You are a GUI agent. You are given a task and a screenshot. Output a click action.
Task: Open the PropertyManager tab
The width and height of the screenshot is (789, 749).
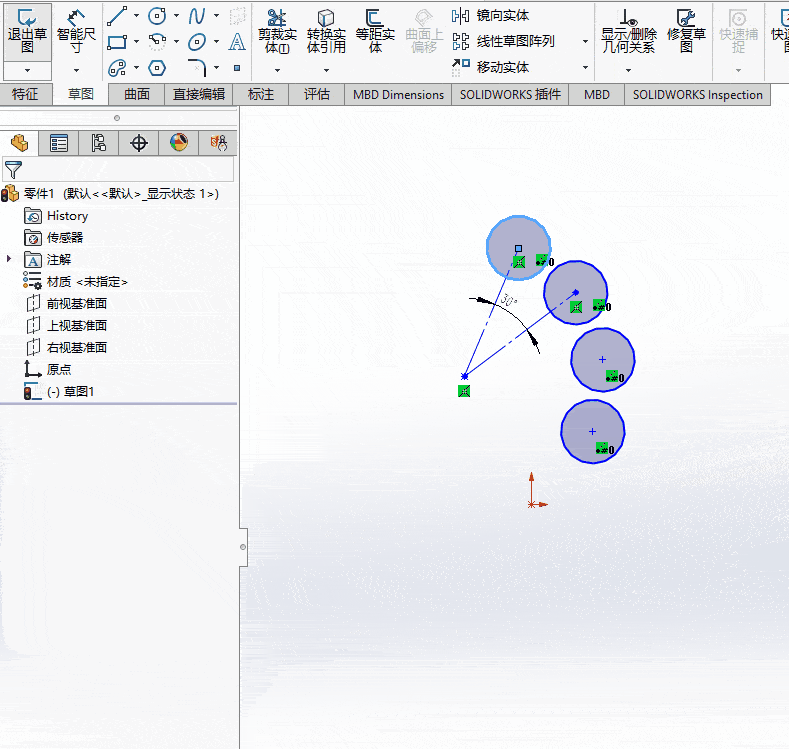coord(58,143)
